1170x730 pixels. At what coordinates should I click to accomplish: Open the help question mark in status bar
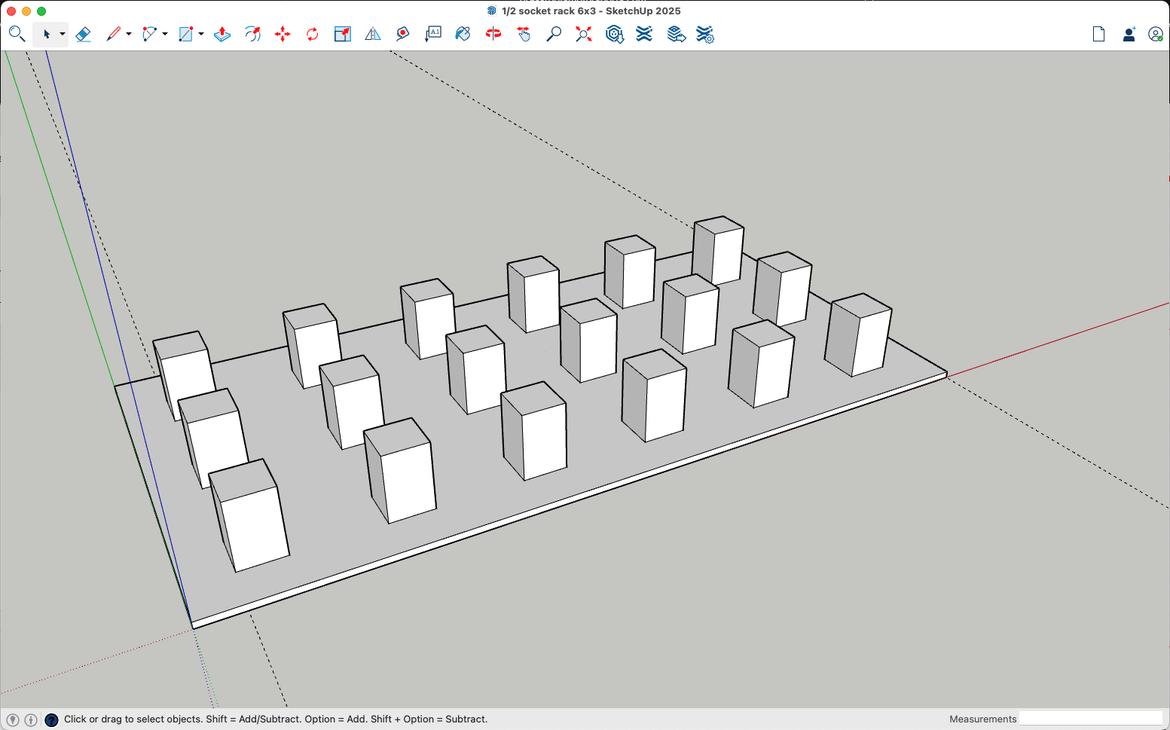coord(52,720)
